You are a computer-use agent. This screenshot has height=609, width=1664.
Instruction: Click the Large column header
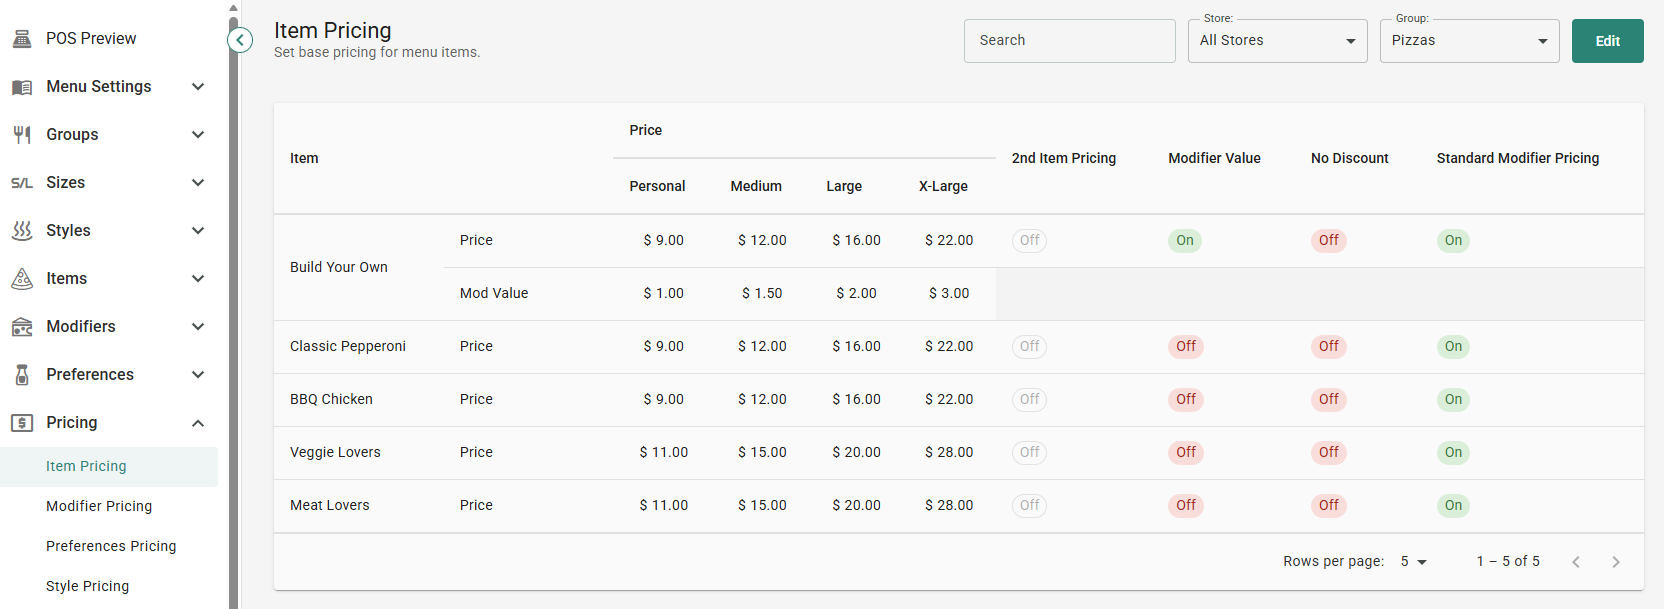click(844, 186)
